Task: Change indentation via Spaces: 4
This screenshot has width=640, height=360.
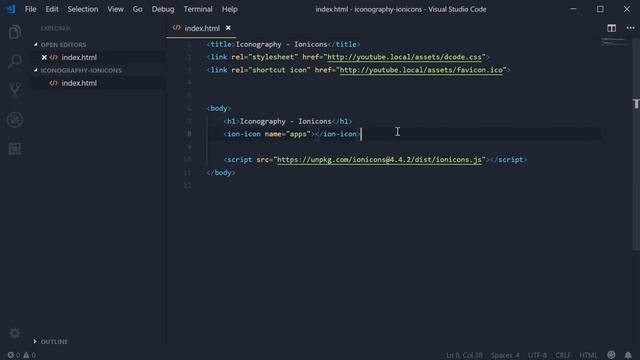Action: (505, 355)
